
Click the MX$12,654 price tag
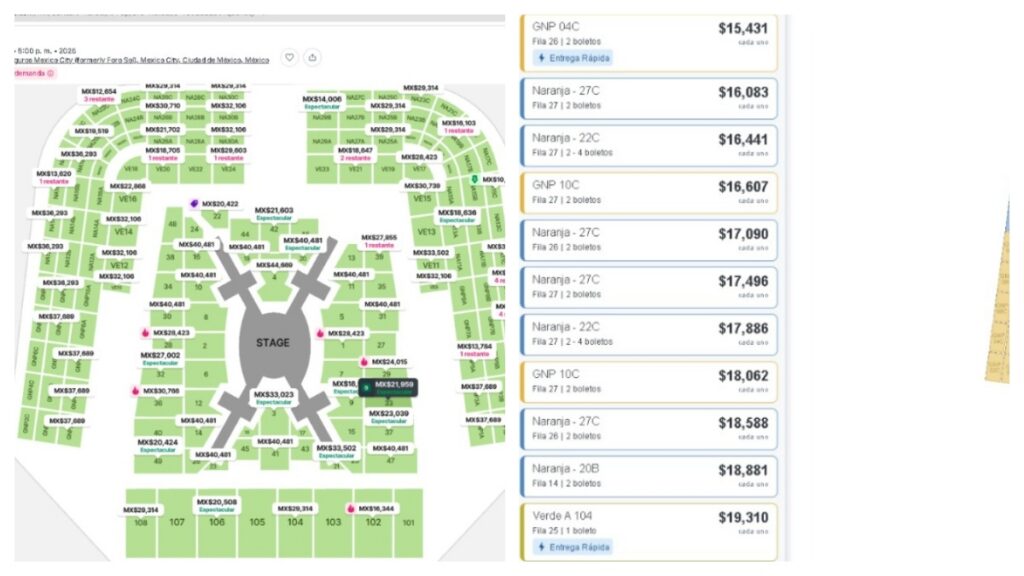pos(98,92)
